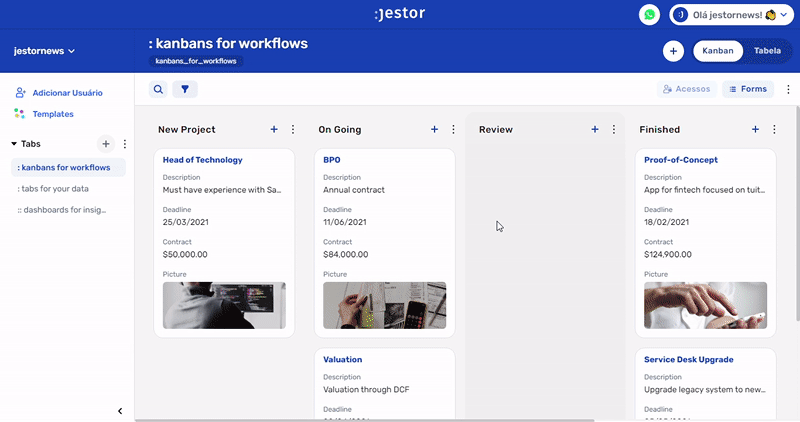Click the jestor logo in header
The height and width of the screenshot is (422, 800).
pyautogui.click(x=399, y=14)
